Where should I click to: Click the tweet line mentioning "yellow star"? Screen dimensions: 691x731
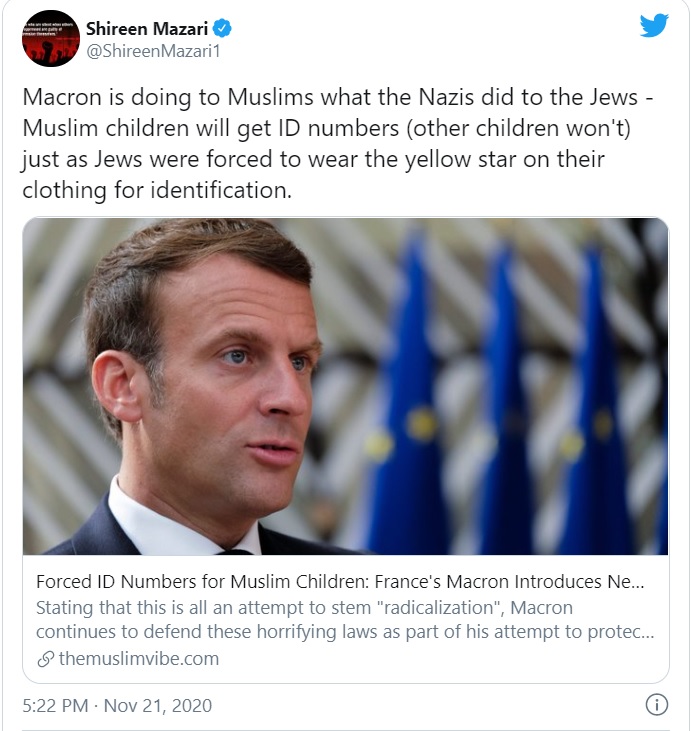(328, 162)
